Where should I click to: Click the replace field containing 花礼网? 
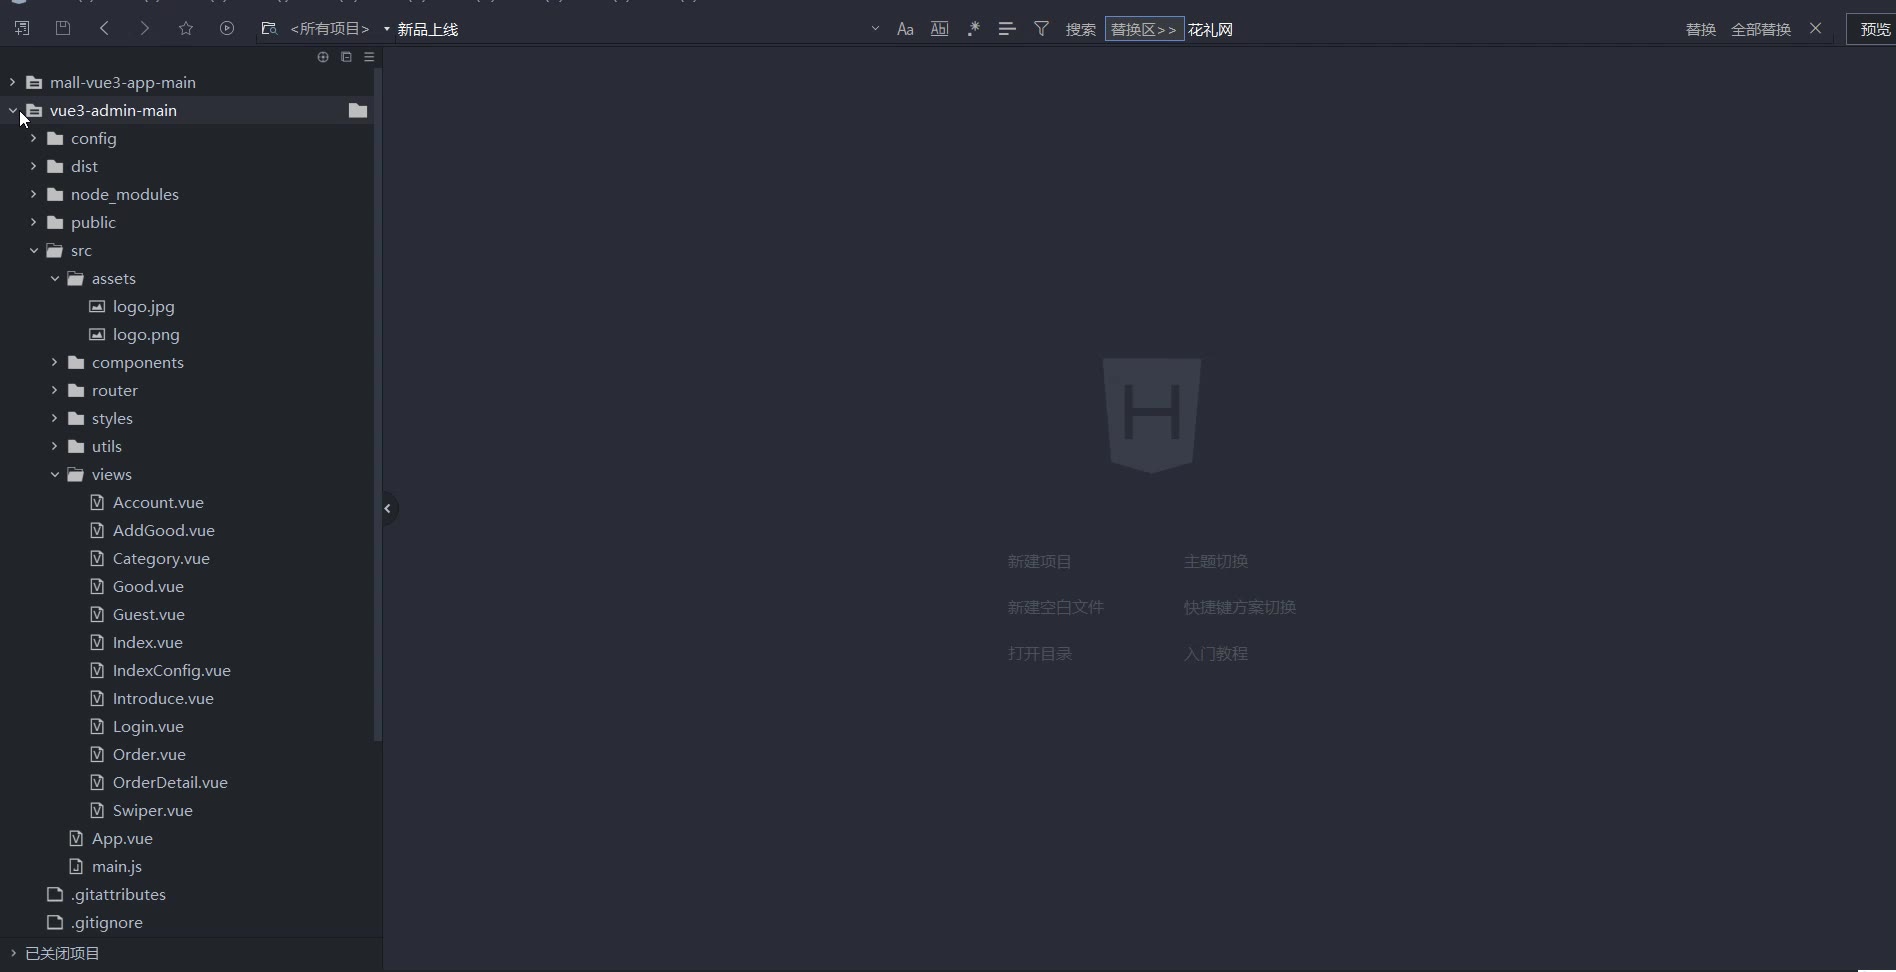(x=1430, y=29)
